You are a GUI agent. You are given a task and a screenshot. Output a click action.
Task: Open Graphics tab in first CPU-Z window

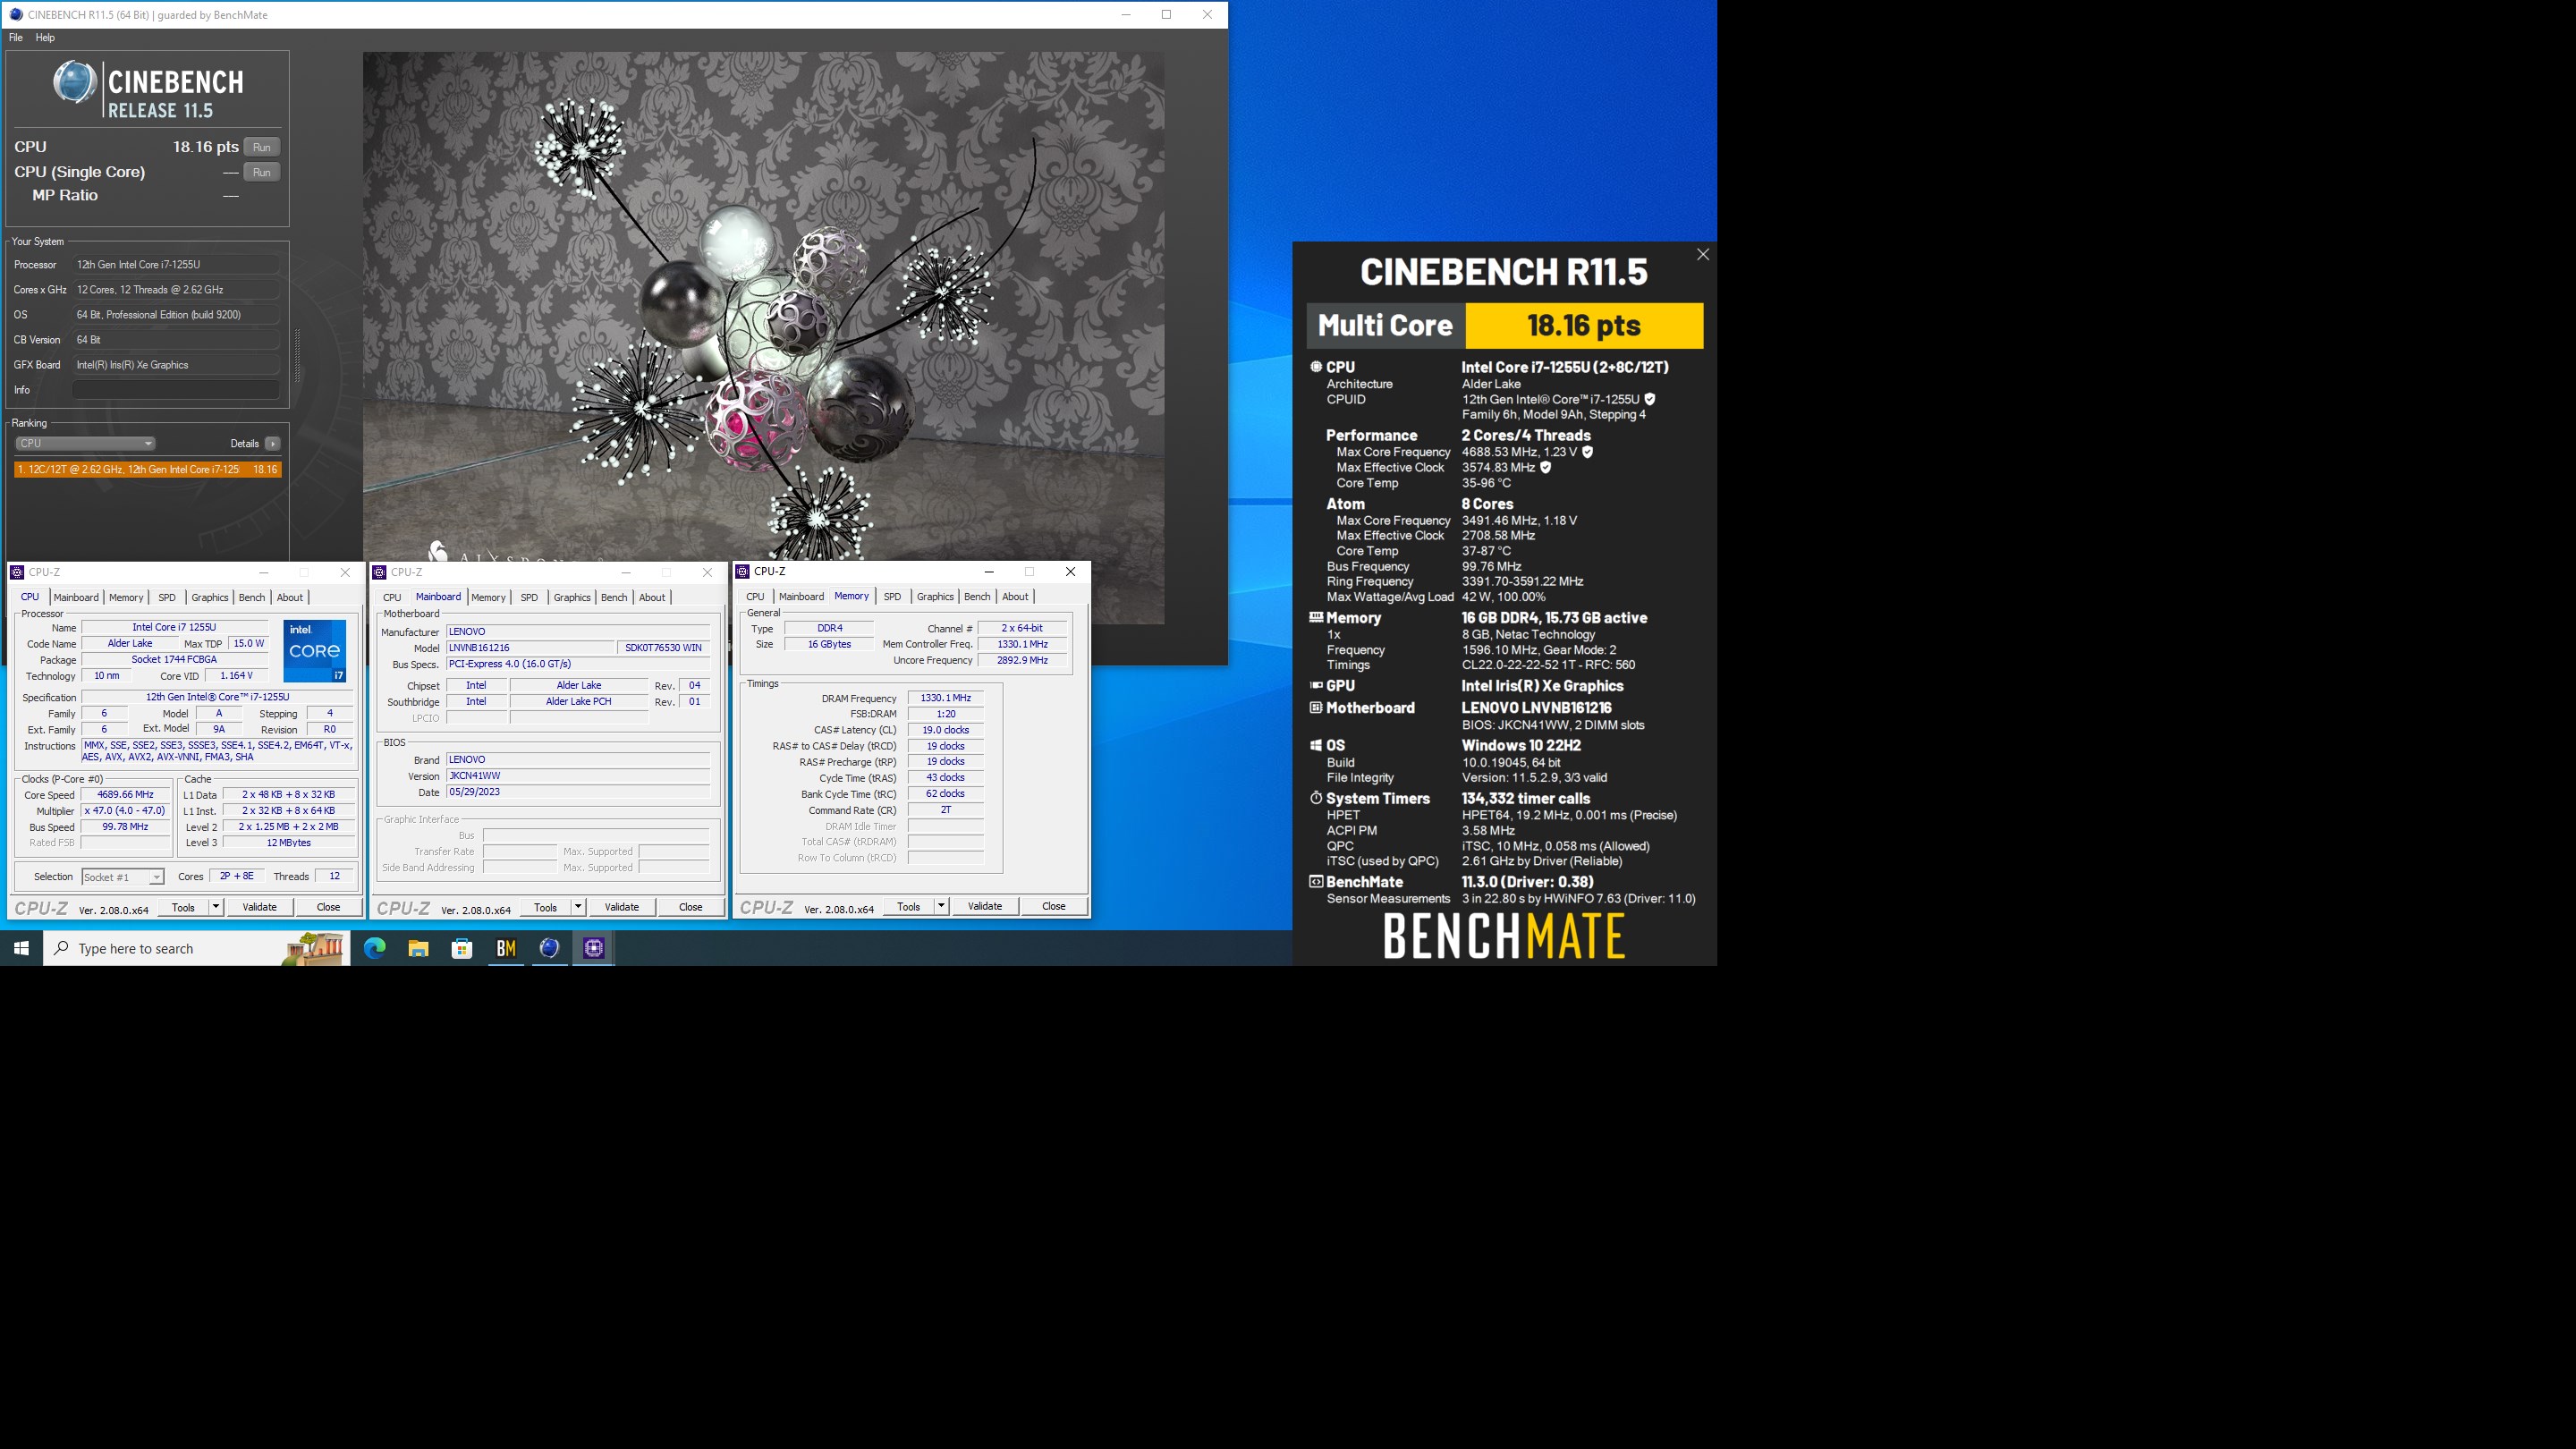(210, 598)
